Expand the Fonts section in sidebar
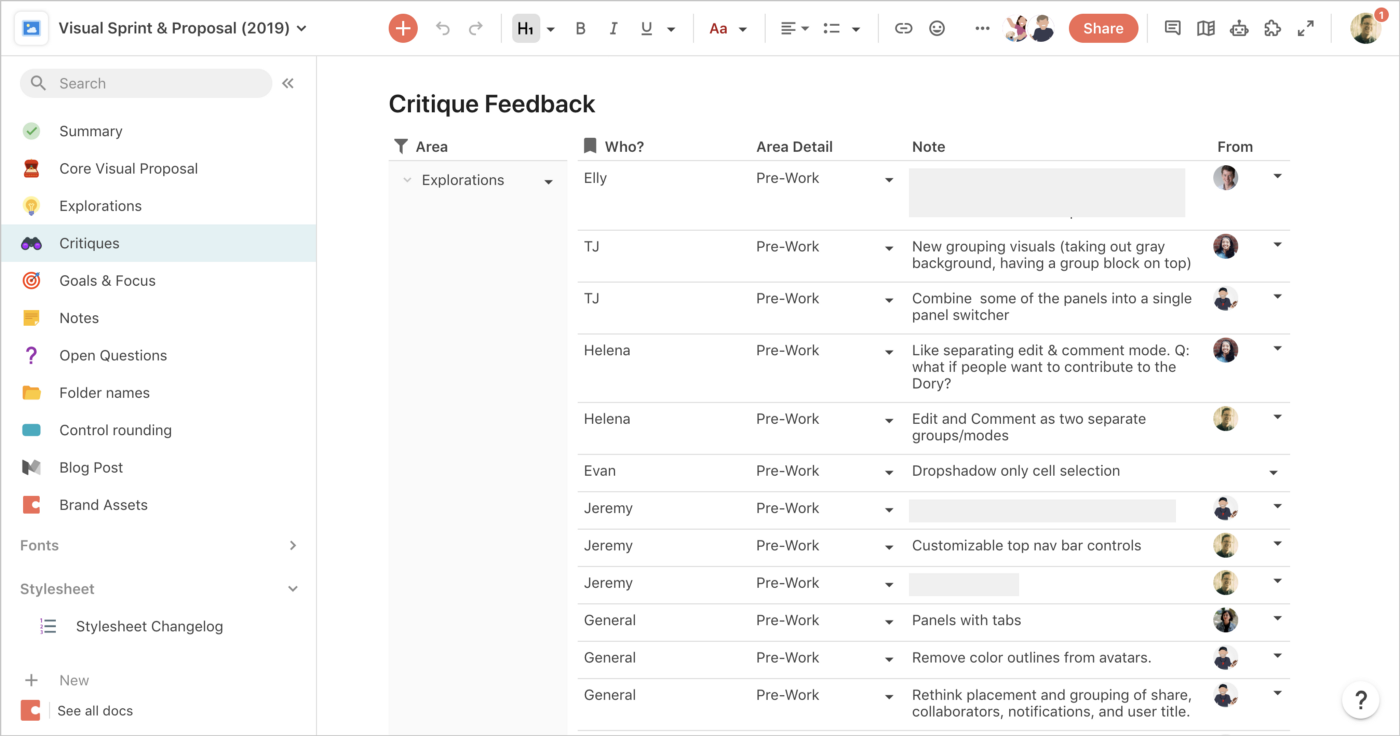Viewport: 1400px width, 736px height. pos(293,545)
